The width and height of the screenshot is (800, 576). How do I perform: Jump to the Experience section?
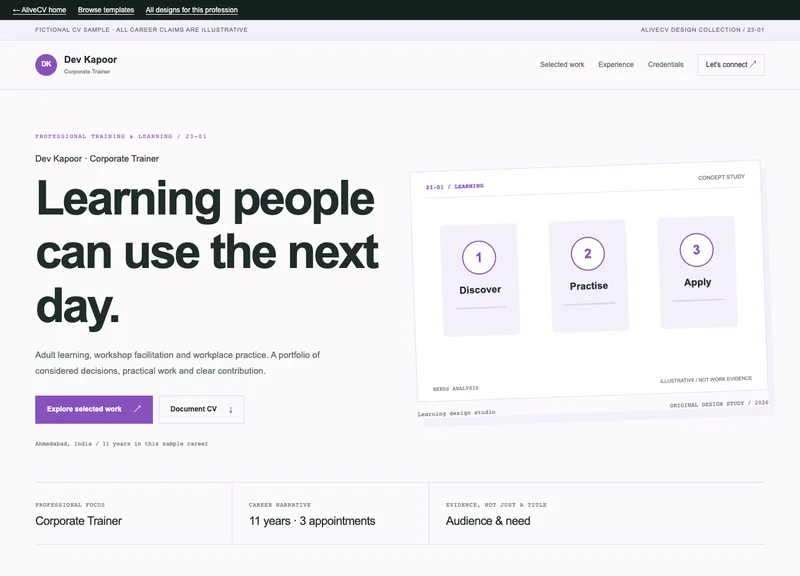(616, 64)
